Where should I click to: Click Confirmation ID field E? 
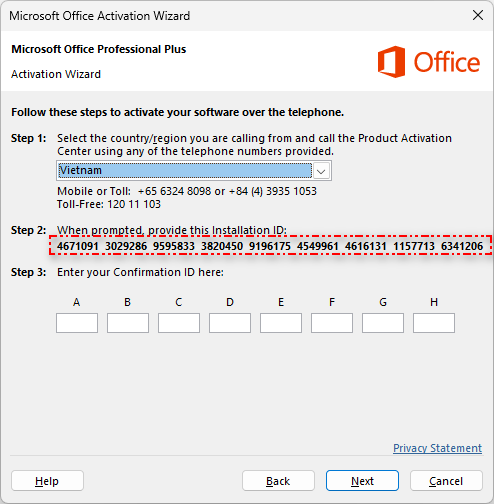pyautogui.click(x=281, y=323)
